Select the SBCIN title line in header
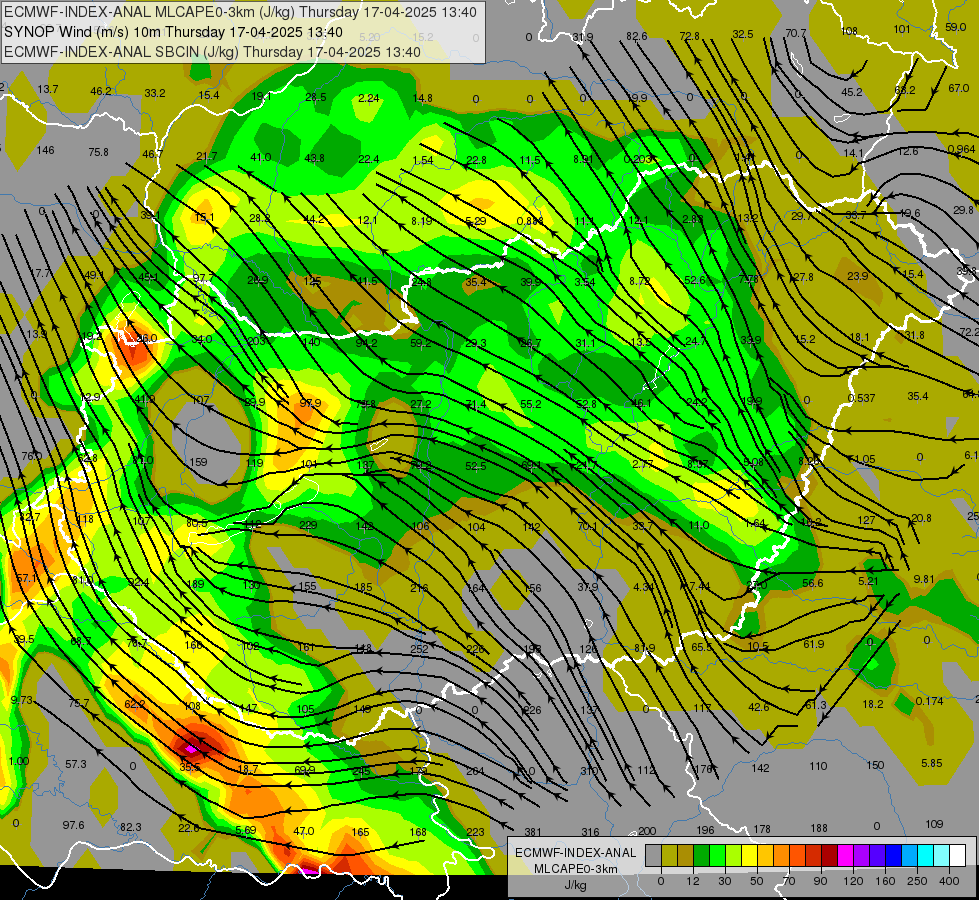979x900 pixels. (212, 52)
